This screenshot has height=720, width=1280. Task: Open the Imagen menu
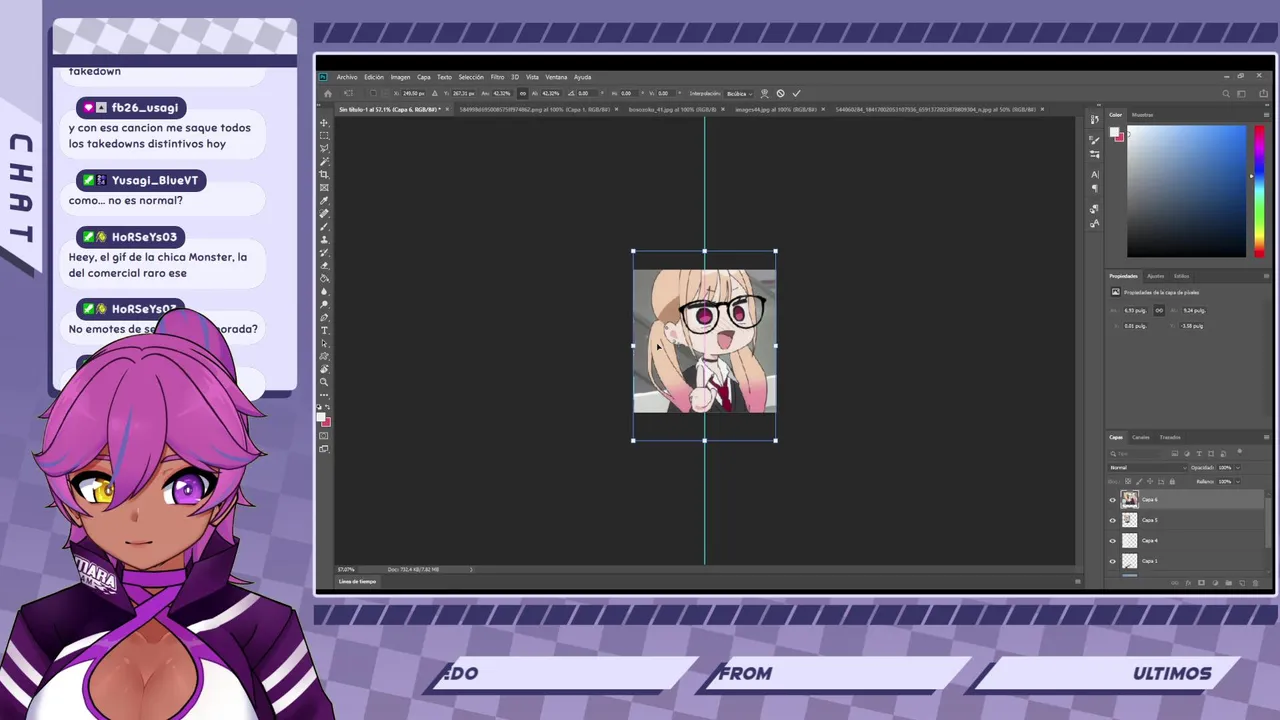(400, 77)
